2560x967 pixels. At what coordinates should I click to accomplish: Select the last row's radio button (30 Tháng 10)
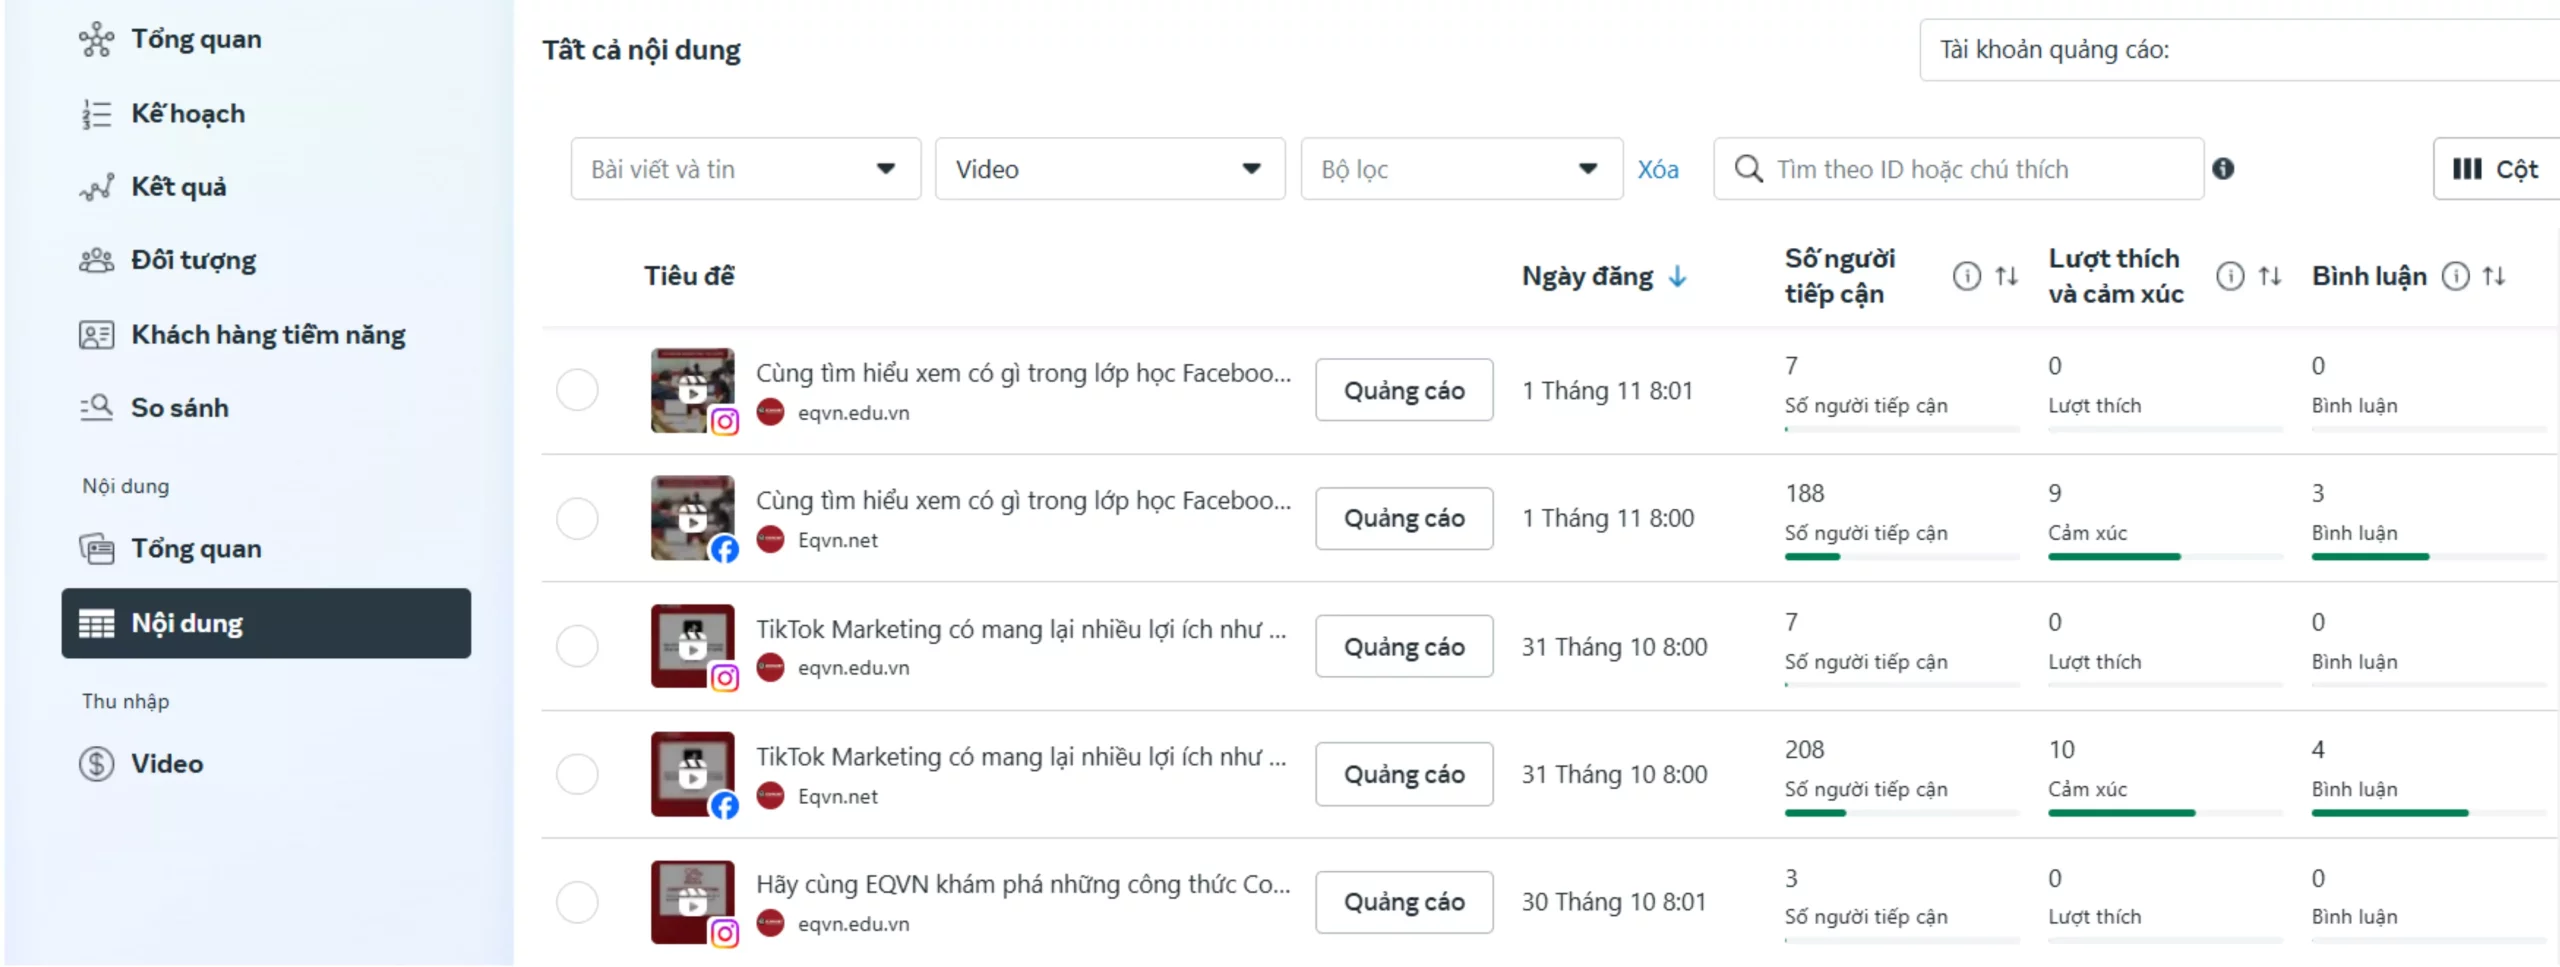click(x=577, y=902)
